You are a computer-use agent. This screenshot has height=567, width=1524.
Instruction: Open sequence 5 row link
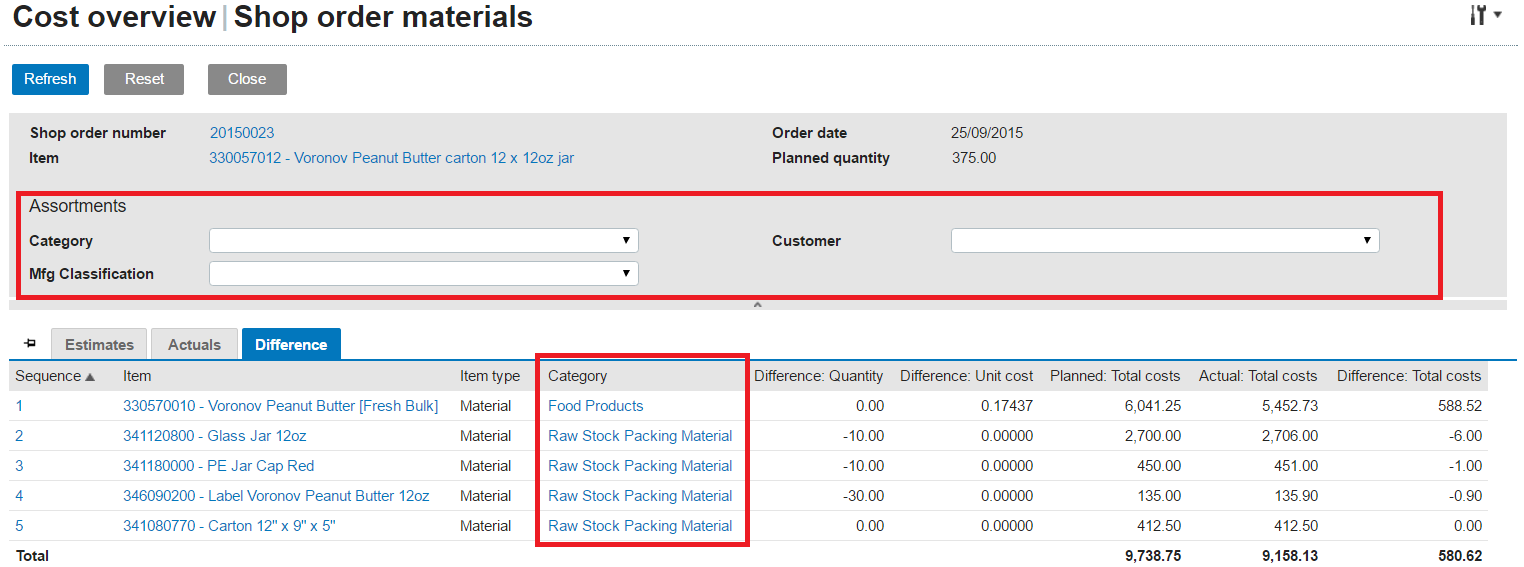(x=19, y=526)
